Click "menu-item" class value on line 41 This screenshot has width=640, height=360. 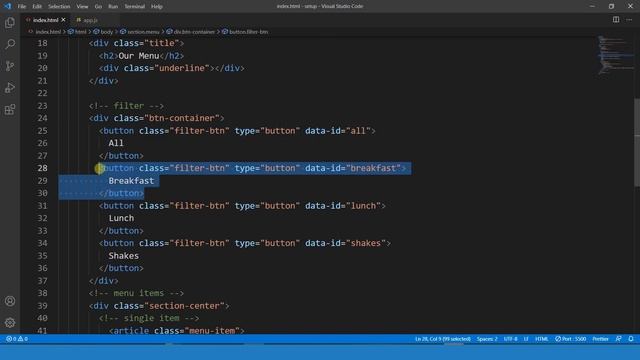click(x=212, y=331)
